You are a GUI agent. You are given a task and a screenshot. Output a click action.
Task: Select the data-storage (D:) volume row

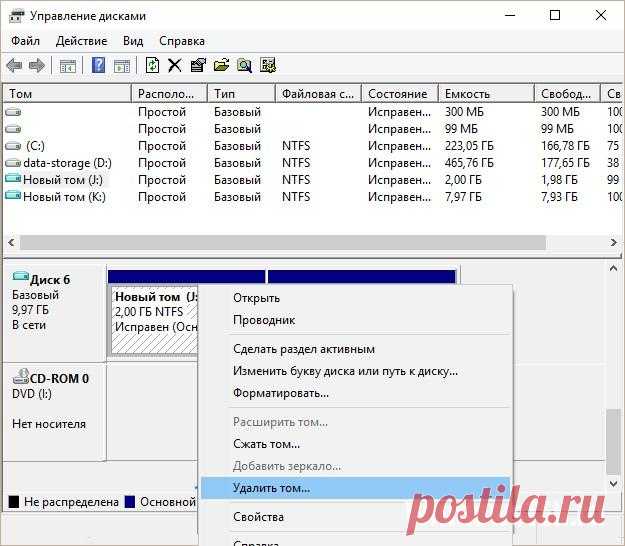[x=66, y=162]
